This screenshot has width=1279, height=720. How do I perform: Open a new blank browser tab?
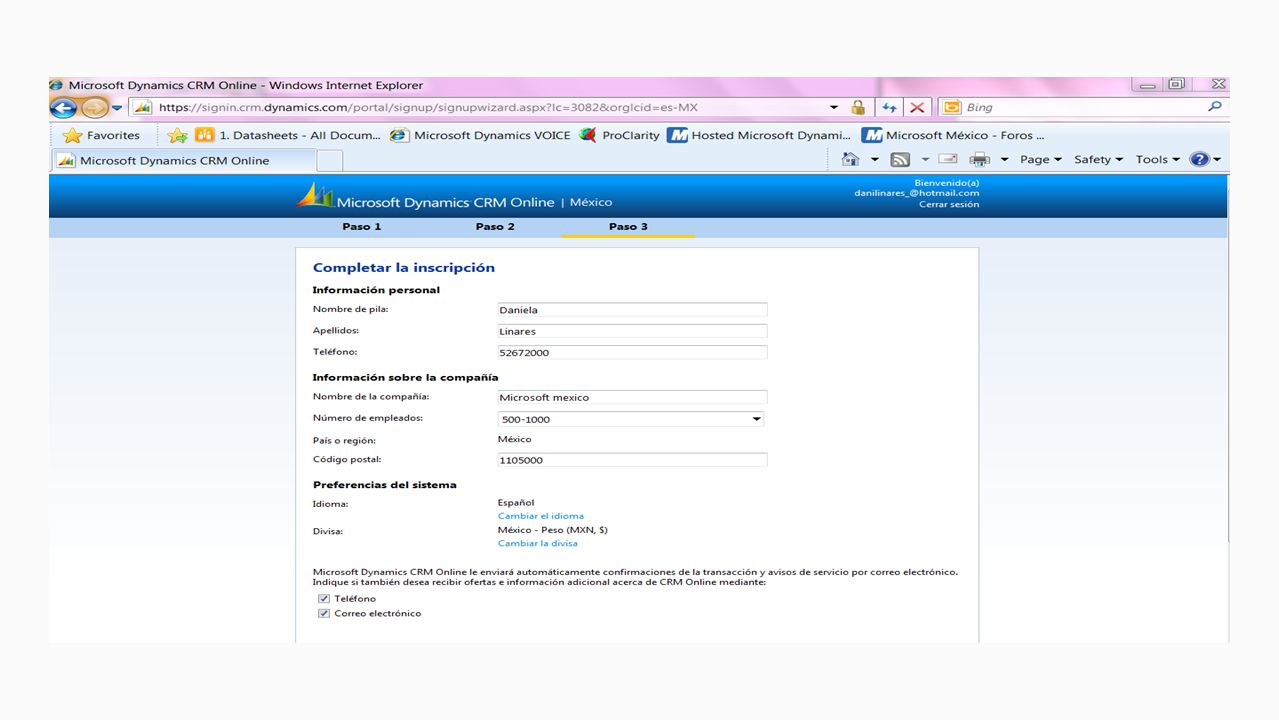[x=330, y=160]
